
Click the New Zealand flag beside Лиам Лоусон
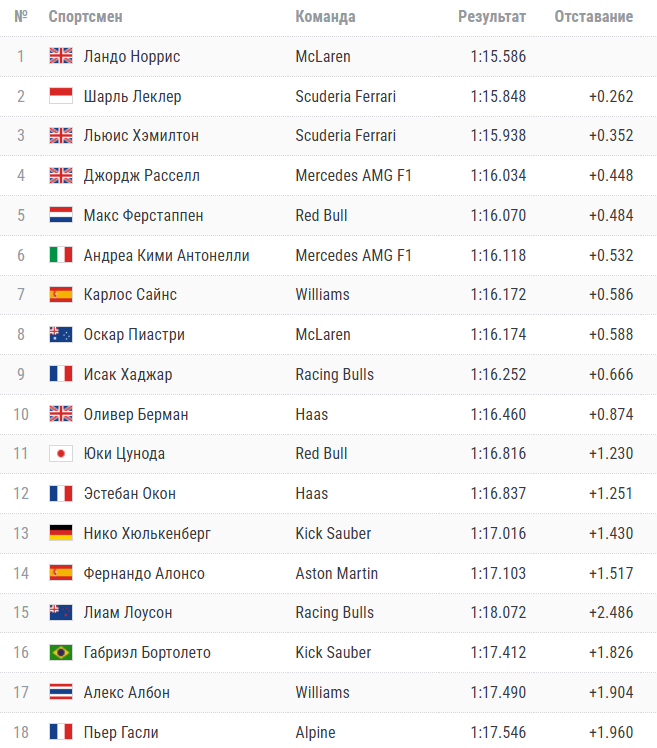coord(61,613)
